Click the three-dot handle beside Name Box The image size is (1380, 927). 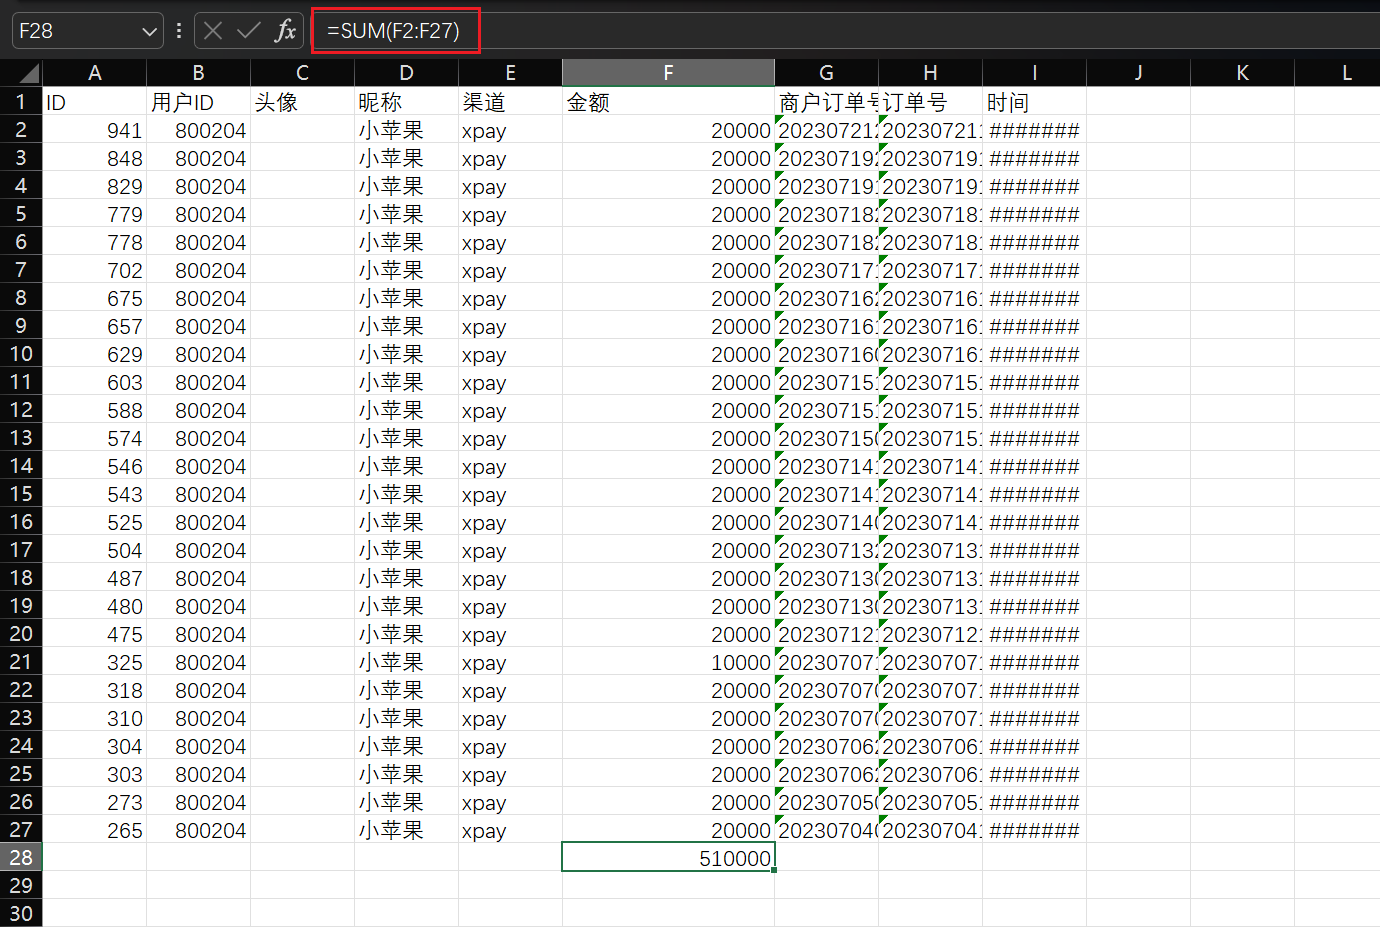tap(179, 31)
